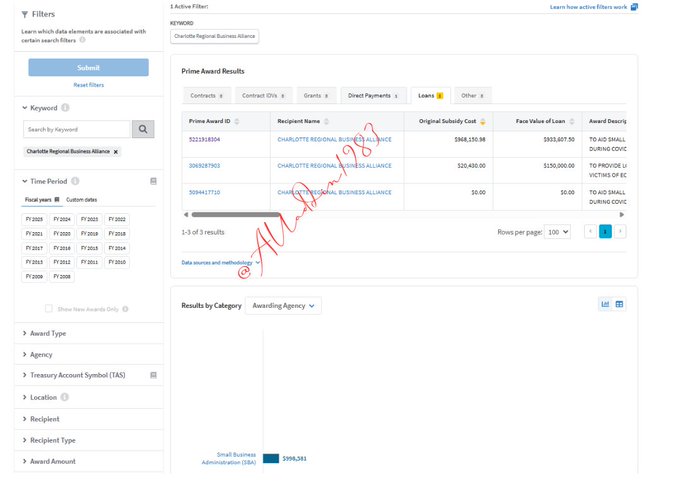Click the keyword search magnifier button
The width and height of the screenshot is (680, 487).
[x=144, y=129]
